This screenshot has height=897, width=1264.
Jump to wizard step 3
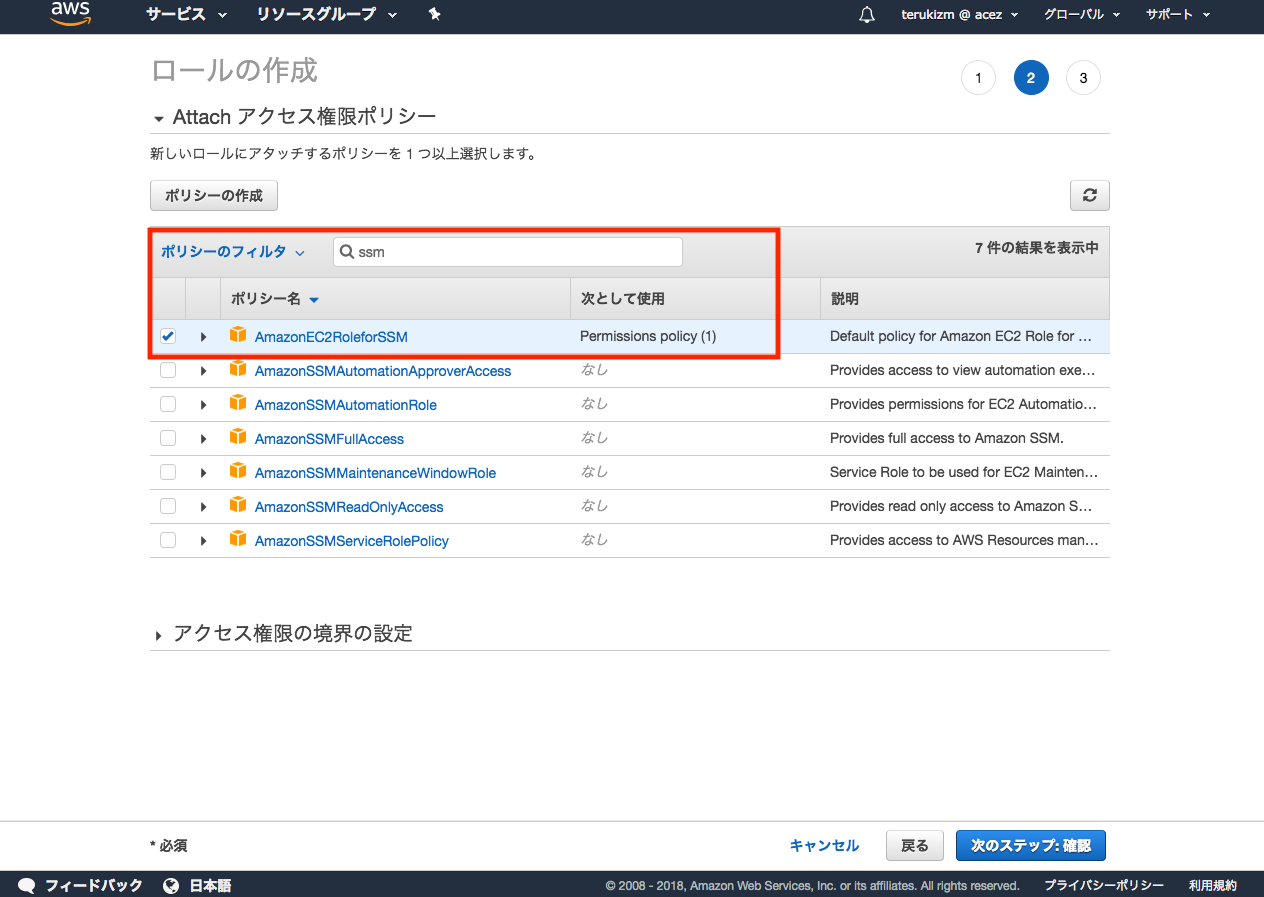point(1083,78)
